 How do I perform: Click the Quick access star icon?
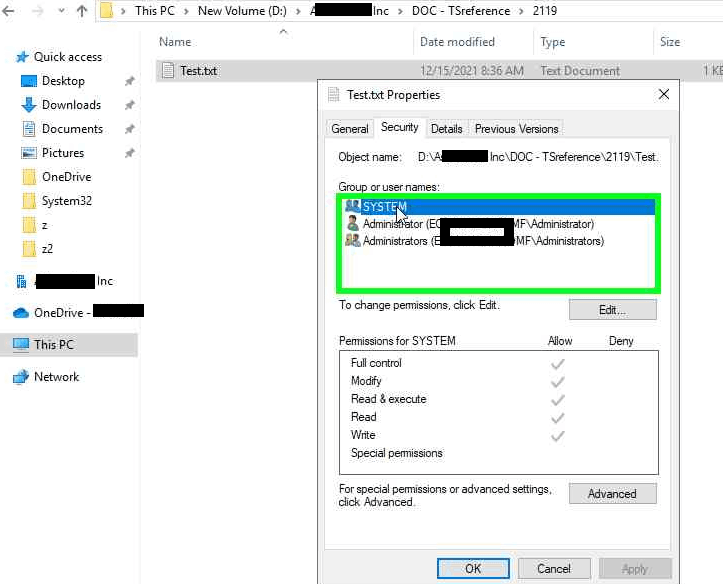point(22,57)
